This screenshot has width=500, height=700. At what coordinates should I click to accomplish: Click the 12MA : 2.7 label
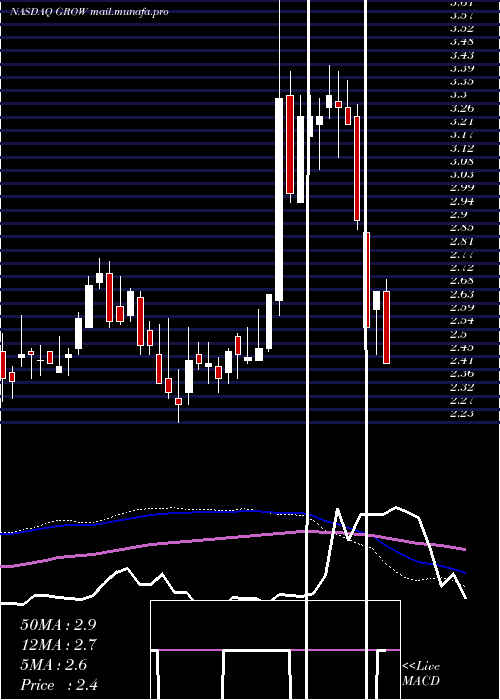point(58,645)
